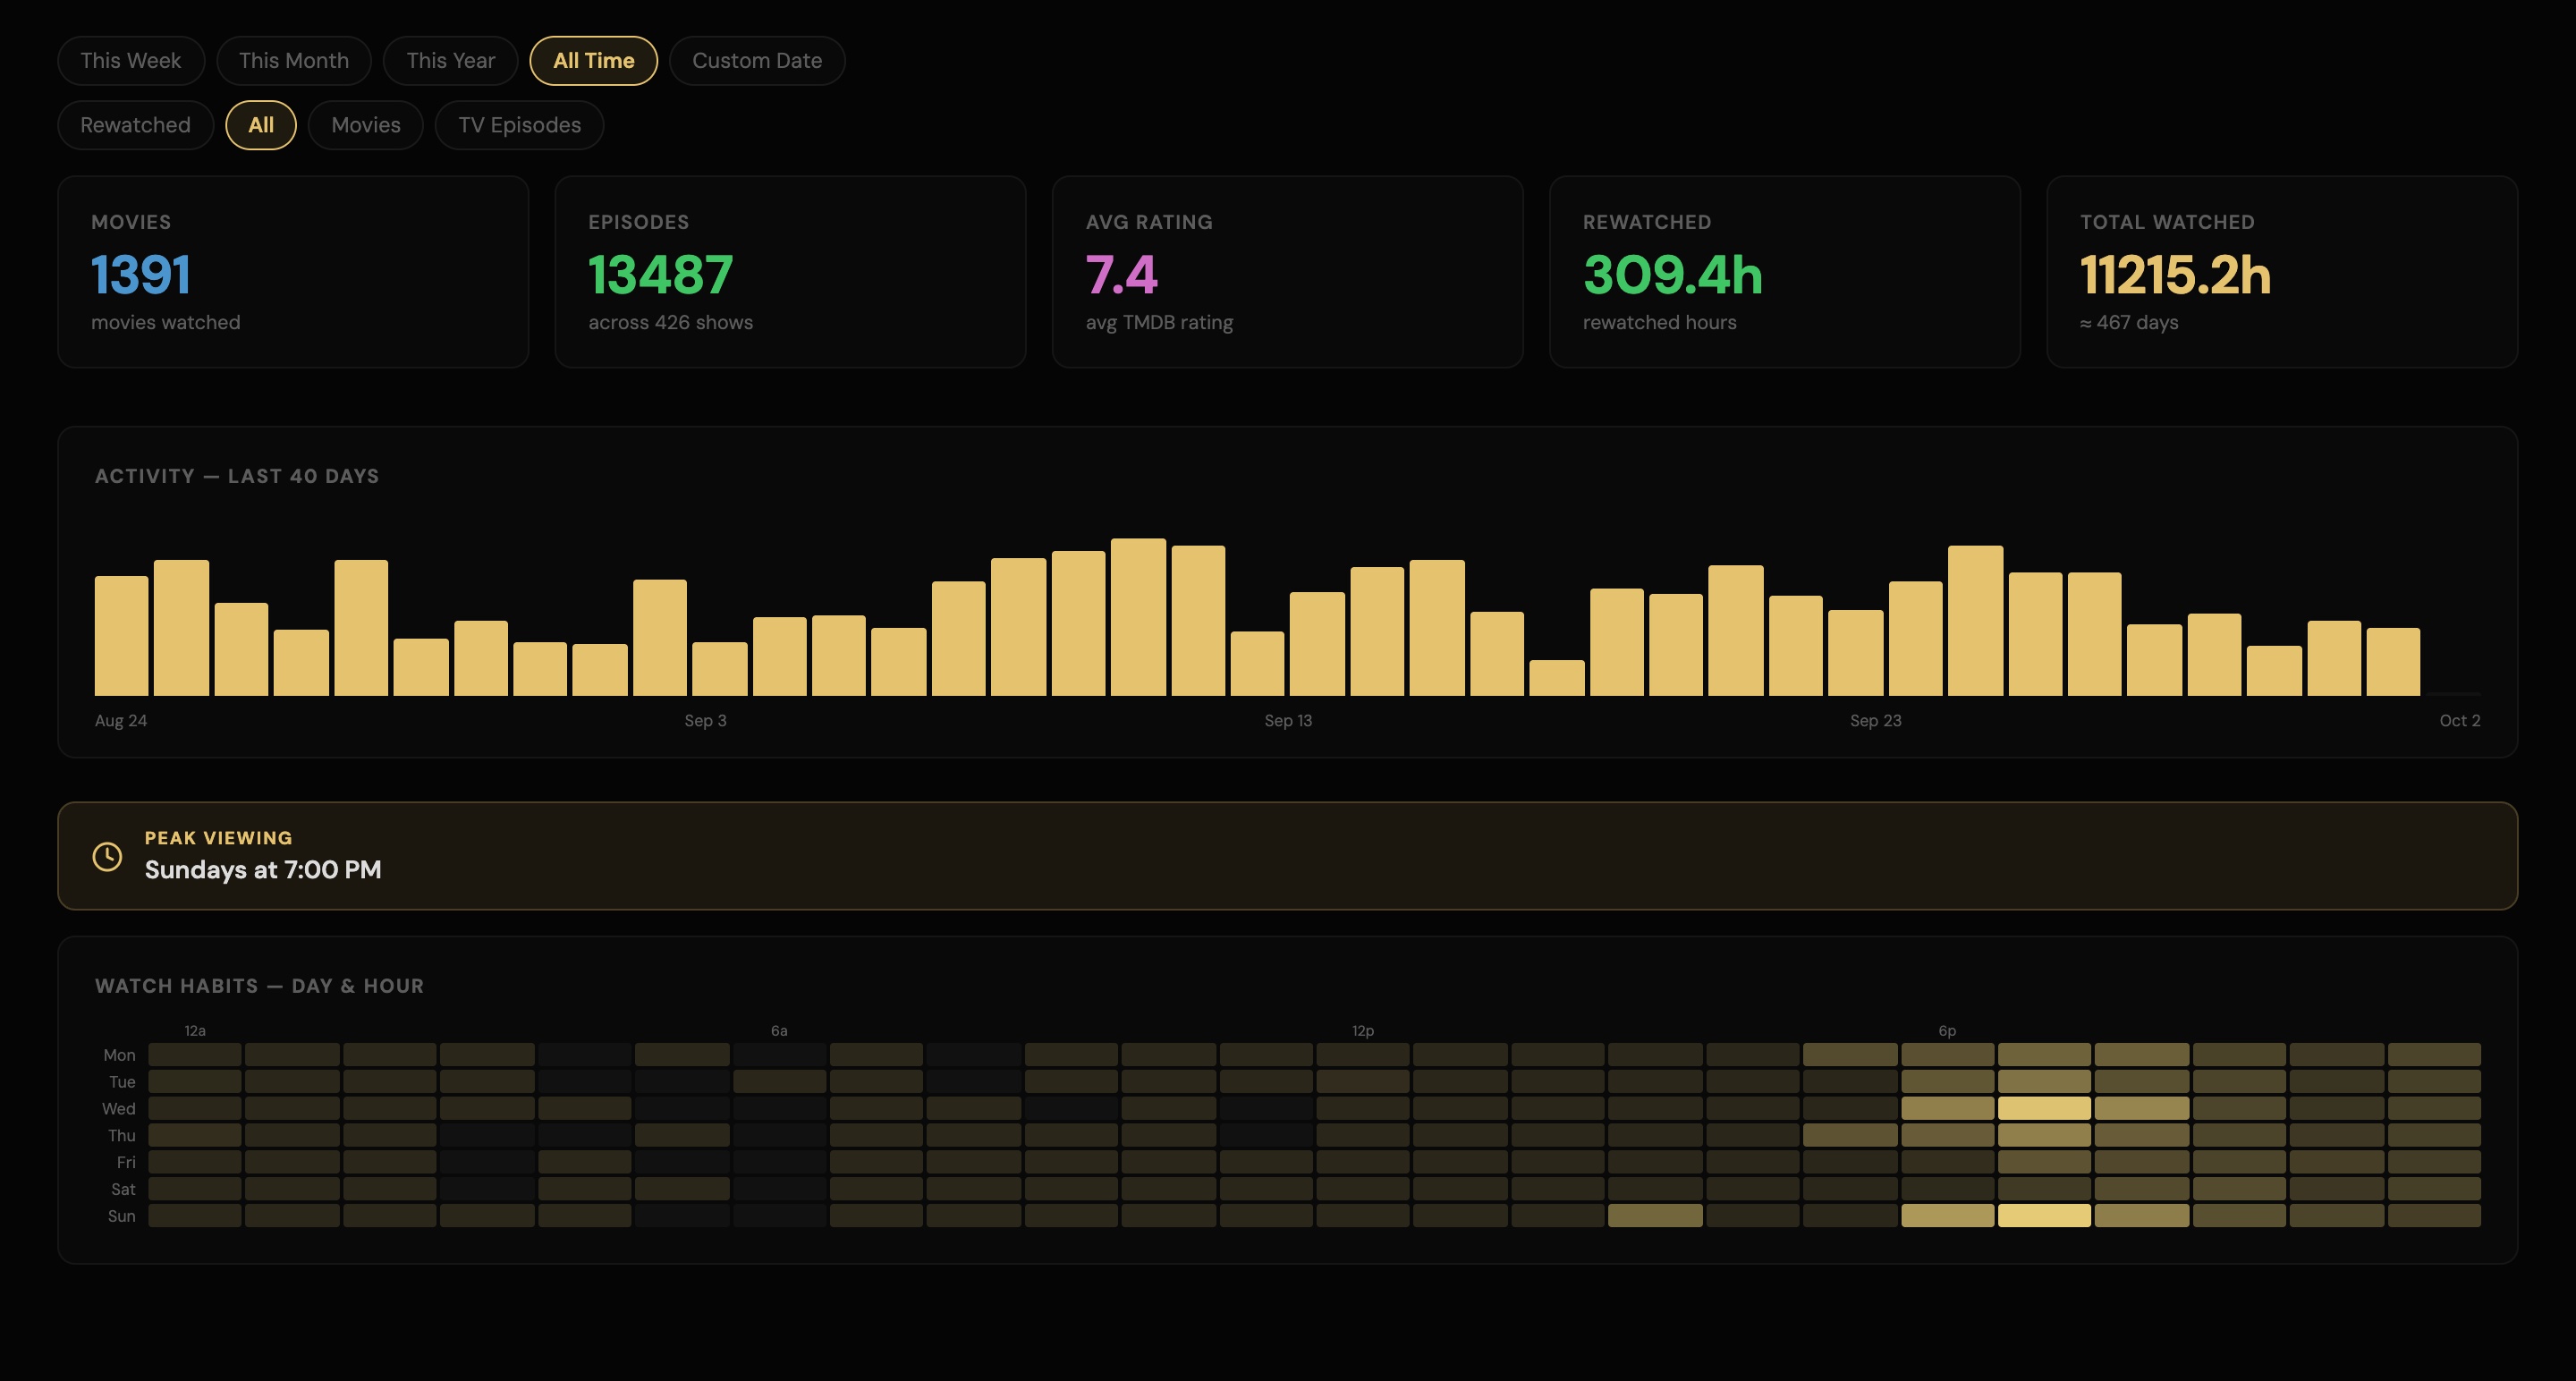Image resolution: width=2576 pixels, height=1381 pixels.
Task: Click the Total Watched card title
Action: [2167, 222]
